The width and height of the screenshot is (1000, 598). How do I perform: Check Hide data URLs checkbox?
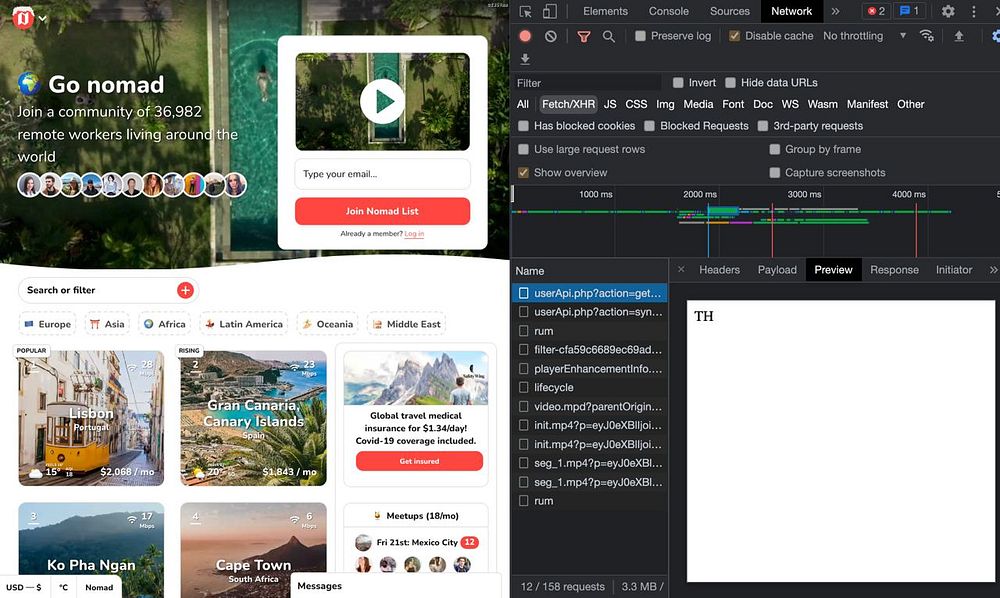(x=731, y=83)
